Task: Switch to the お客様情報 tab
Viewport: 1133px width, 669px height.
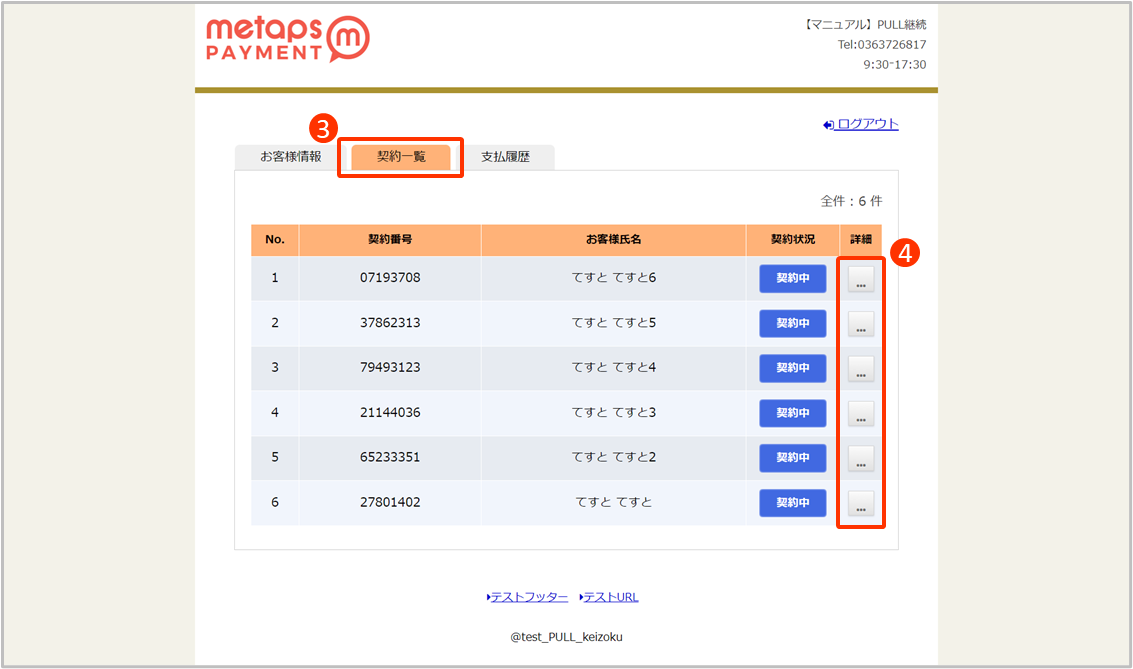Action: pyautogui.click(x=291, y=157)
